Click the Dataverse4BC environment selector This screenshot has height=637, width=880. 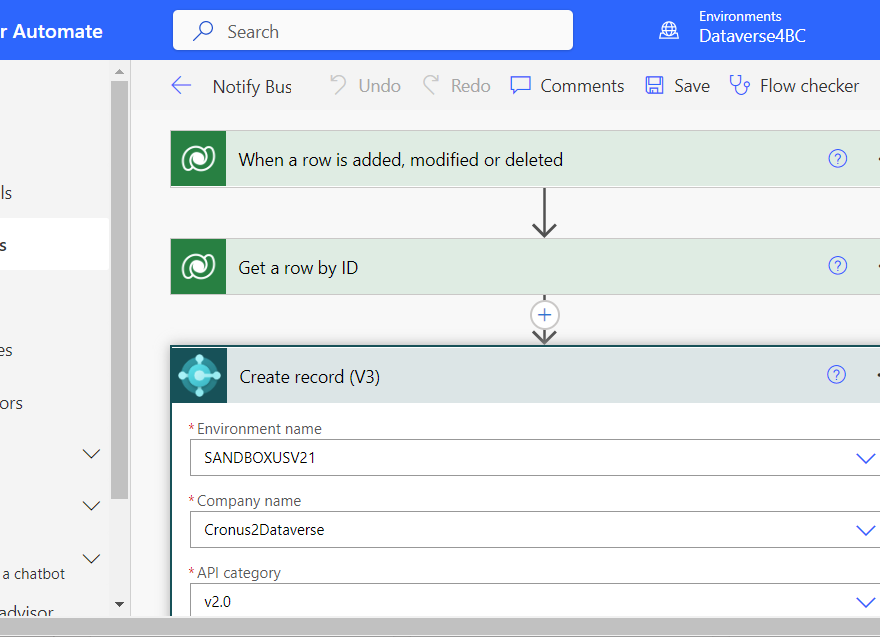(751, 28)
